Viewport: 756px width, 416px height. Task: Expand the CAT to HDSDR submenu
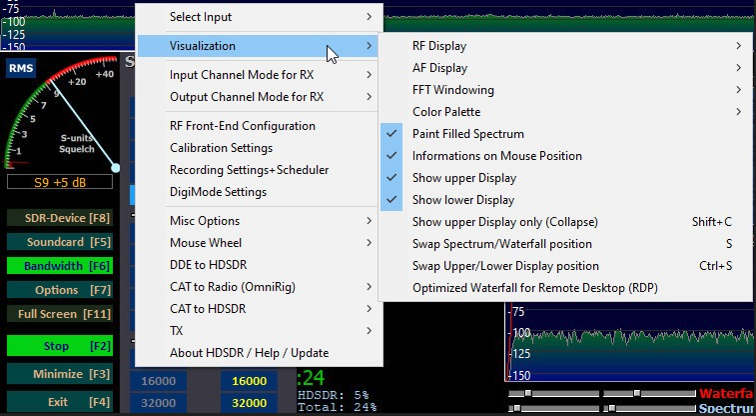coord(260,309)
